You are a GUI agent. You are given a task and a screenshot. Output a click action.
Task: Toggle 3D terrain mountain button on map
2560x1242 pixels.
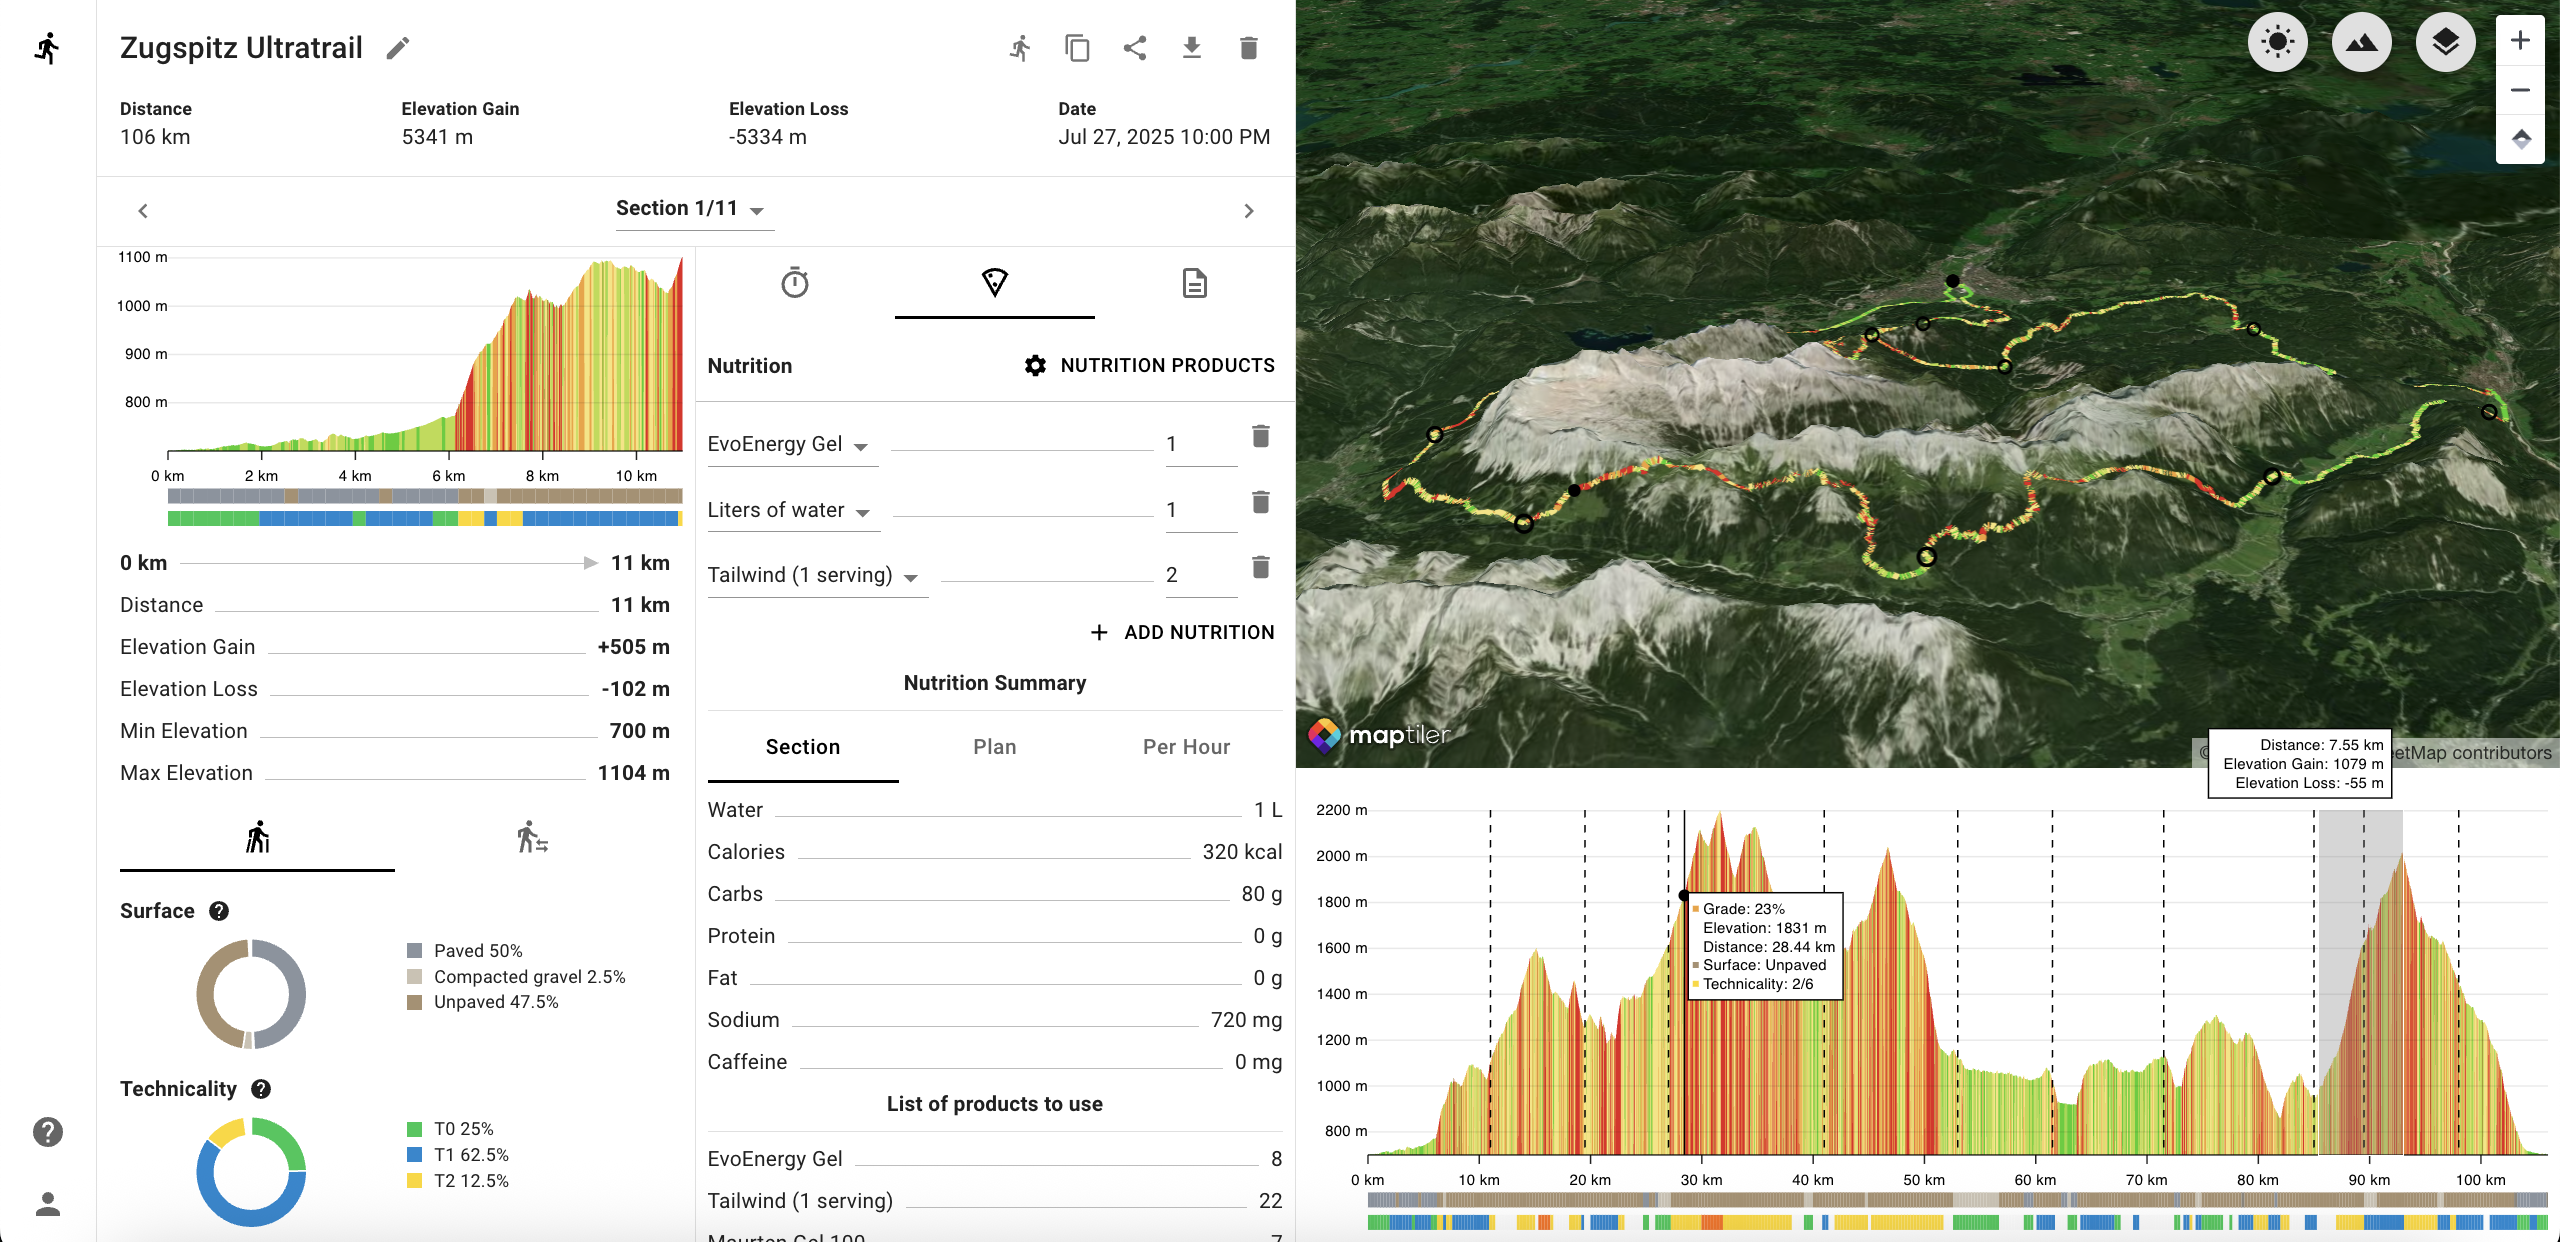coord(2361,42)
